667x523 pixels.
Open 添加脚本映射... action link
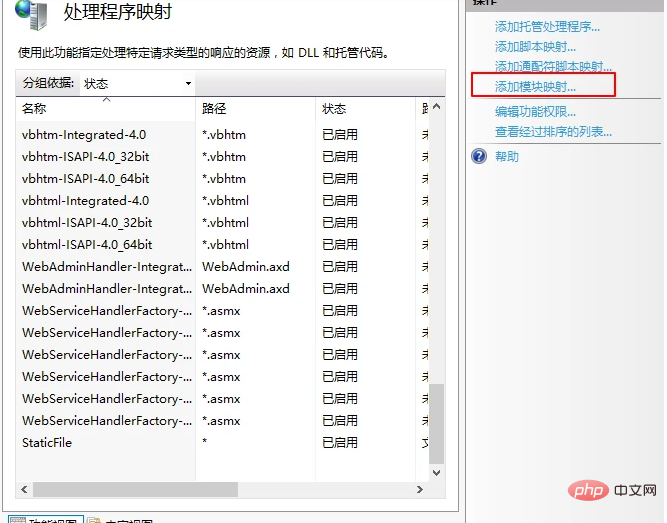point(535,46)
